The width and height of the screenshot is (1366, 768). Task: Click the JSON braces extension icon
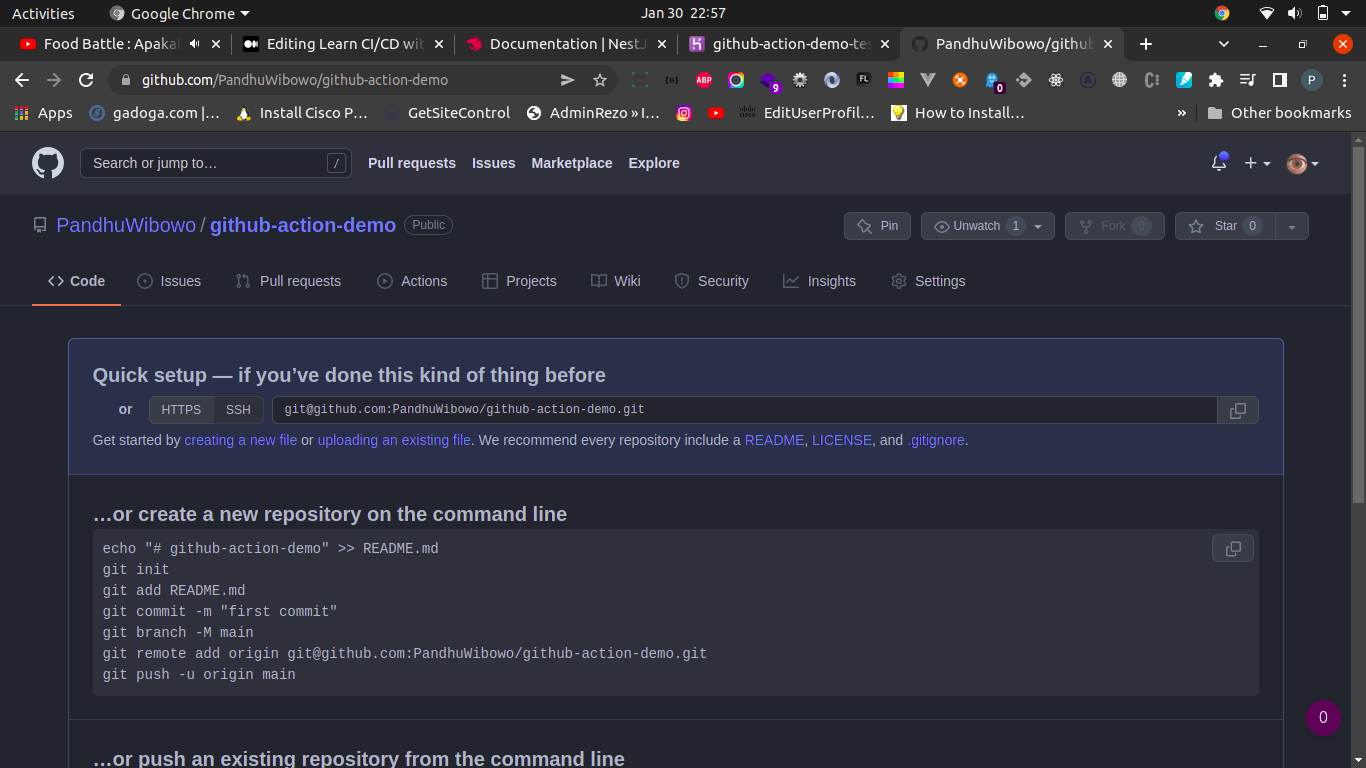point(672,80)
